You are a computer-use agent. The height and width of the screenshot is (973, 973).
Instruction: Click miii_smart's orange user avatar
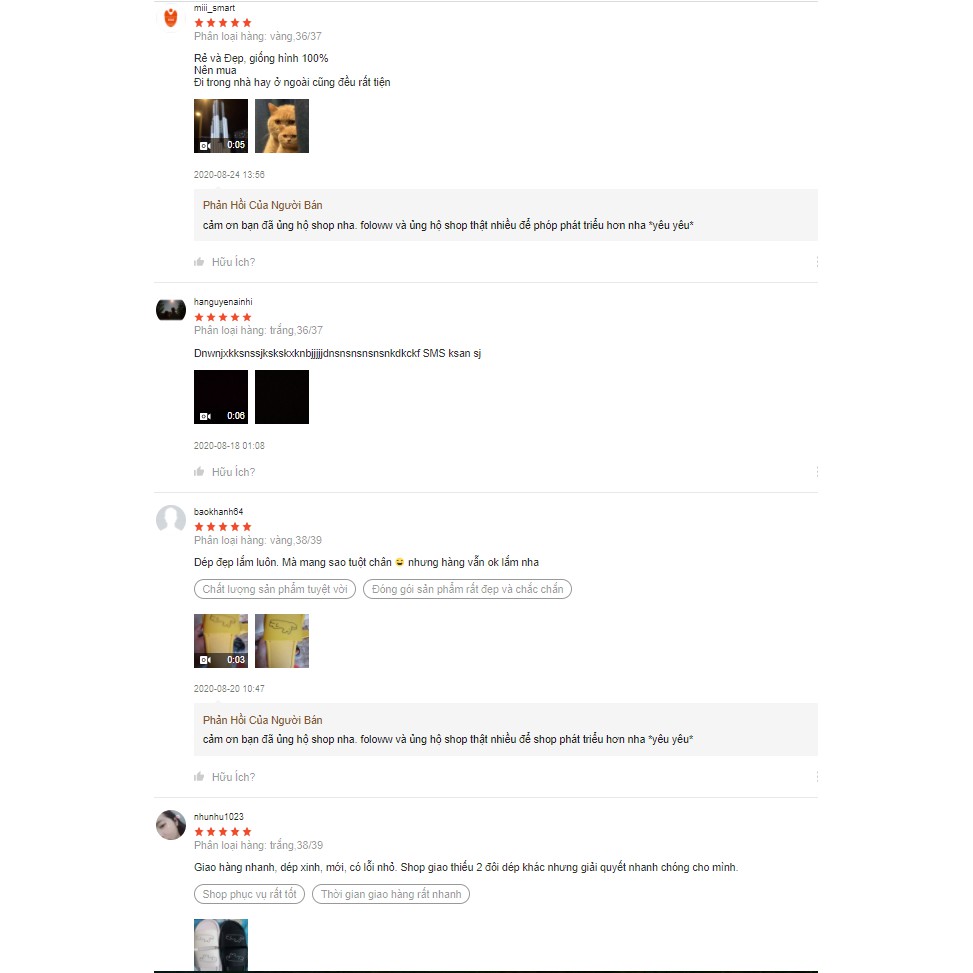point(171,17)
